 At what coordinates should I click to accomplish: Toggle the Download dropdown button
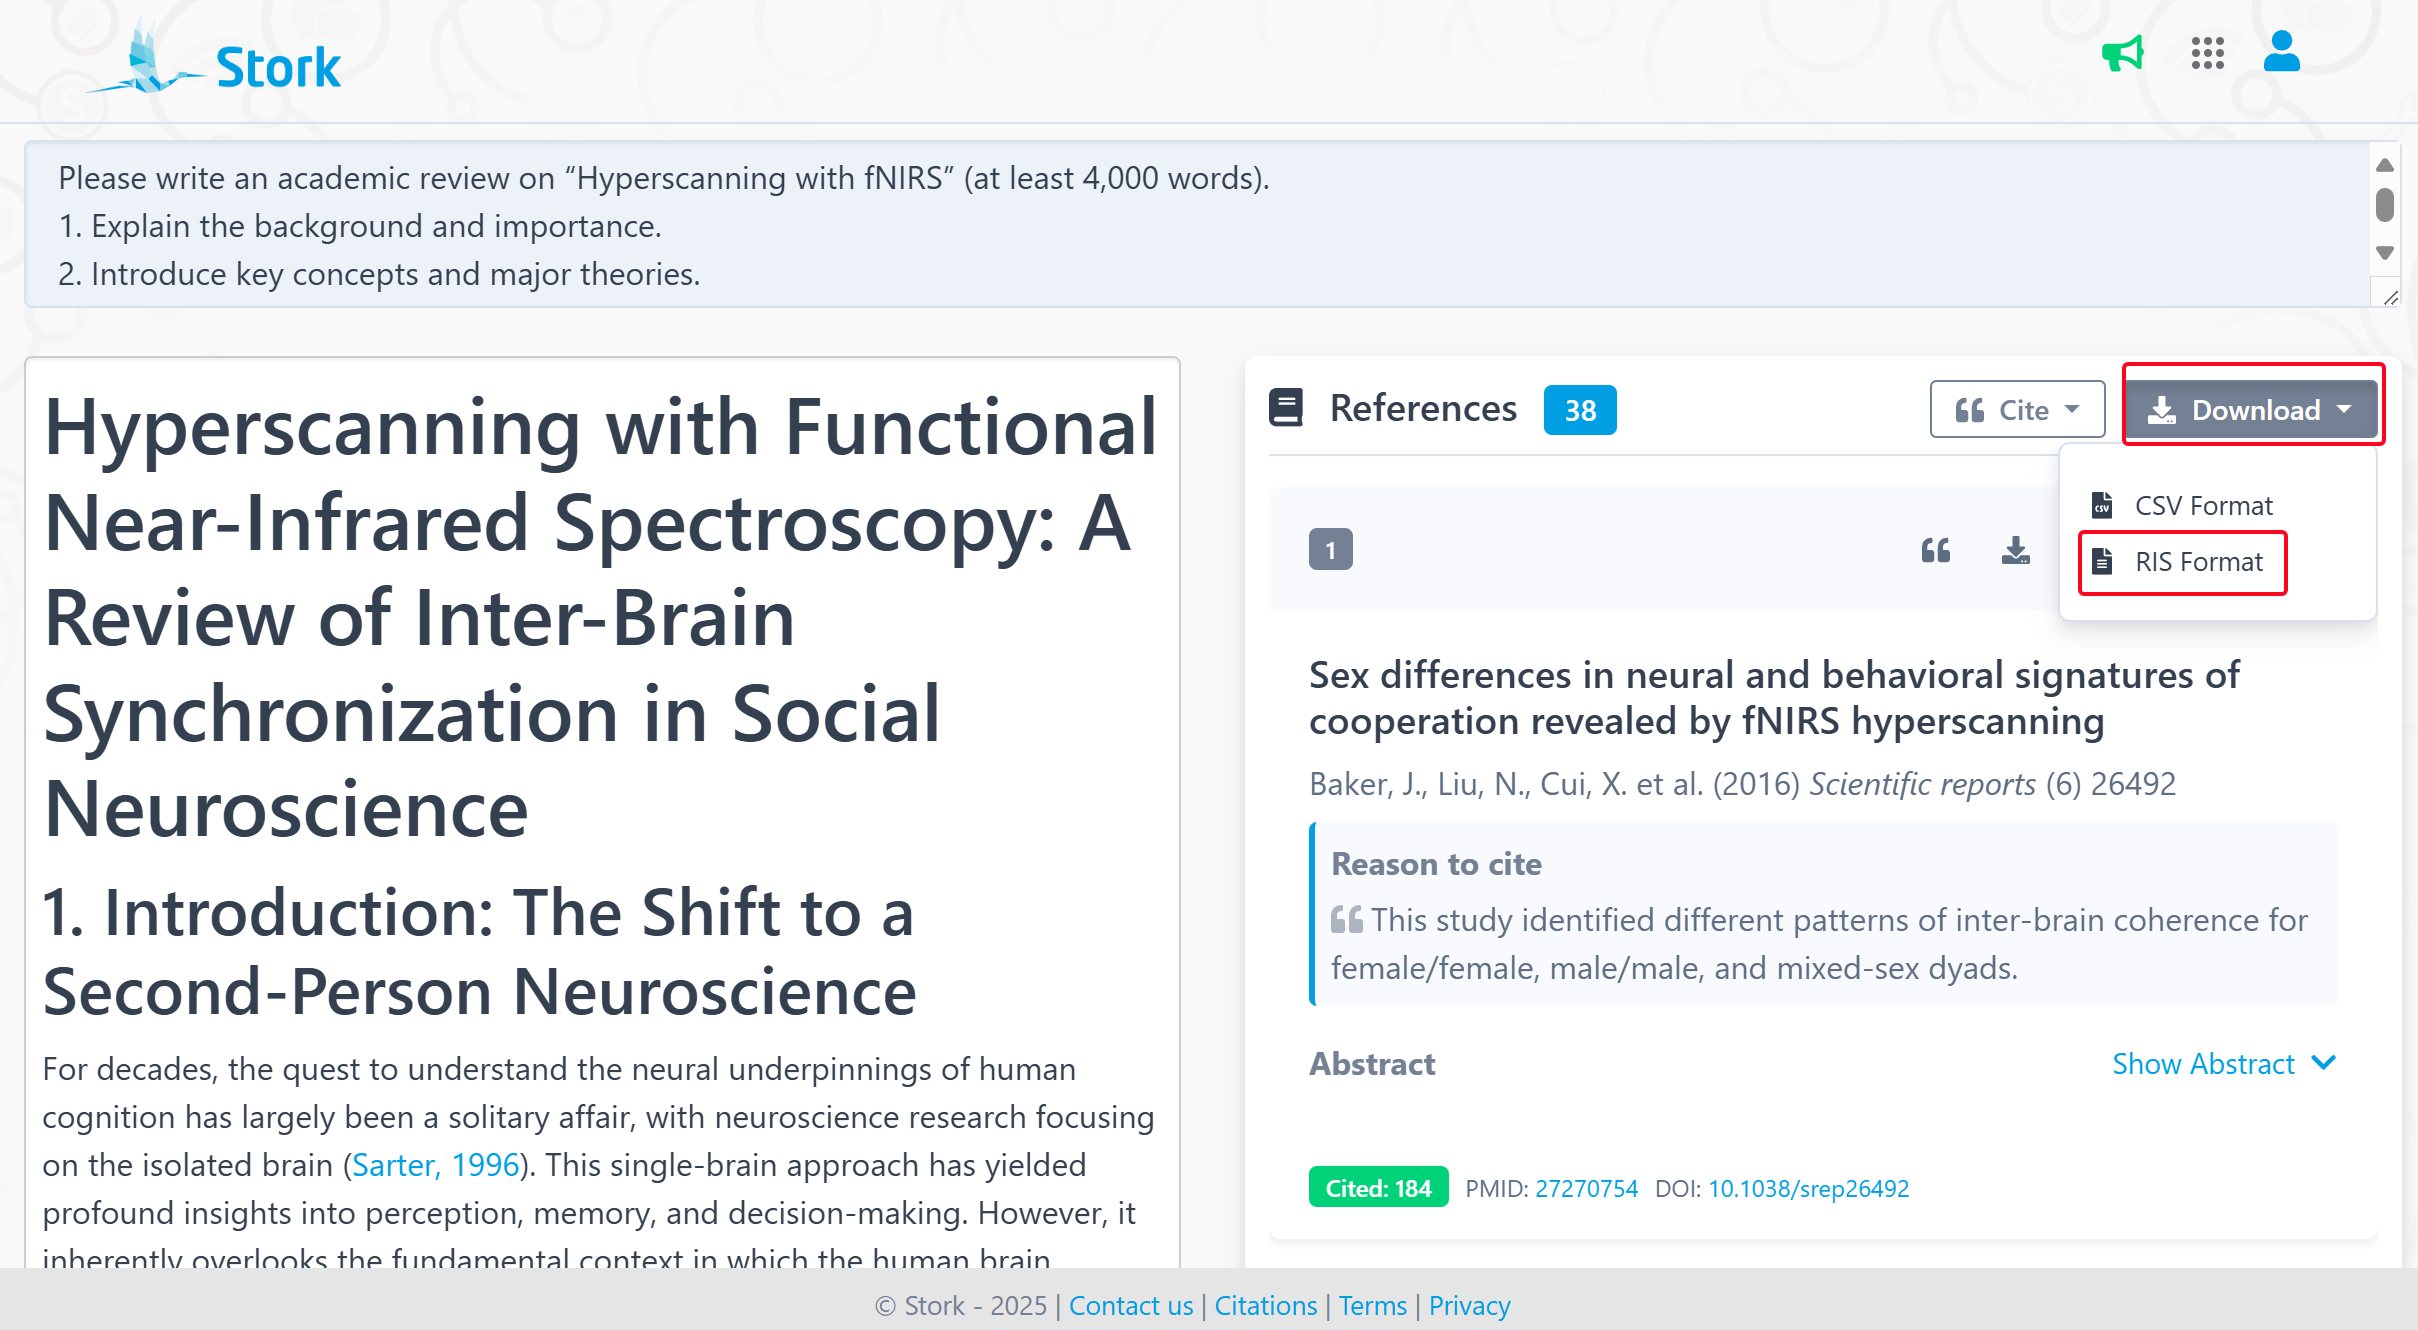coord(2251,410)
